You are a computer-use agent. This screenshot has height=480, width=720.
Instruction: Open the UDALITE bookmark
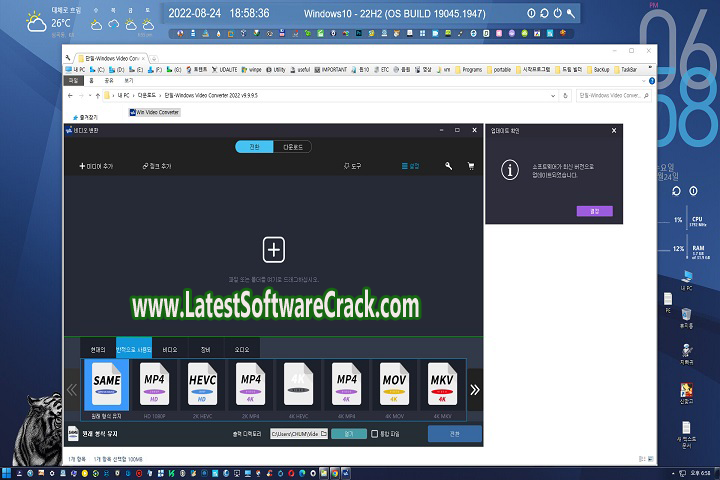coord(224,70)
